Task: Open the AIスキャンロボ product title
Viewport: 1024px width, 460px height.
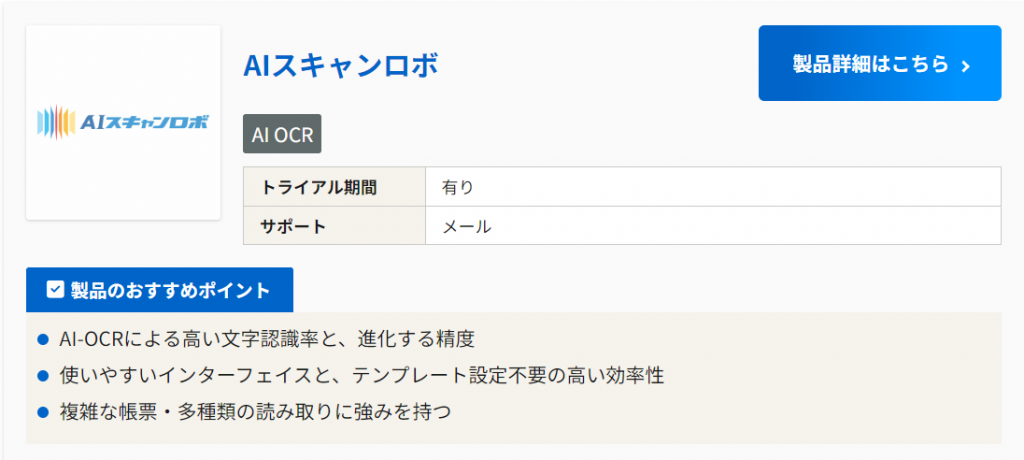Action: 341,66
